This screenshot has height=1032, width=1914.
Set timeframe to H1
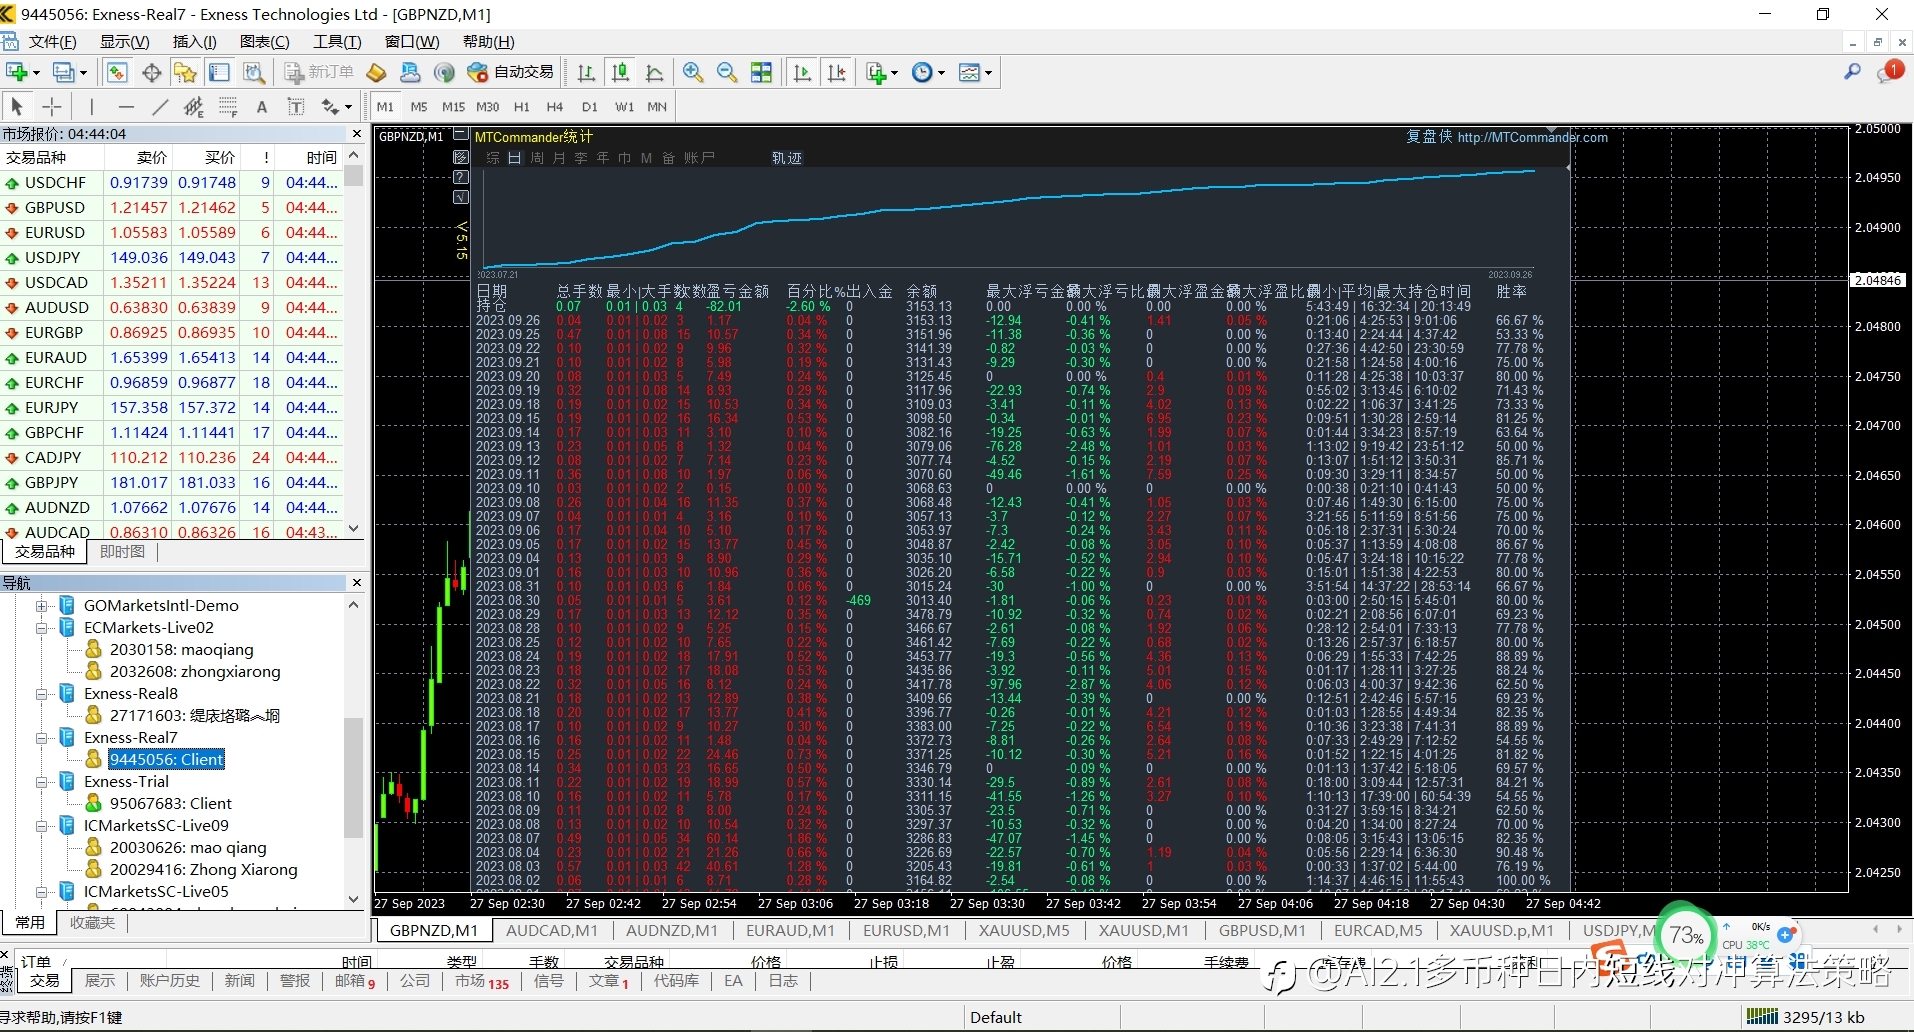click(521, 107)
